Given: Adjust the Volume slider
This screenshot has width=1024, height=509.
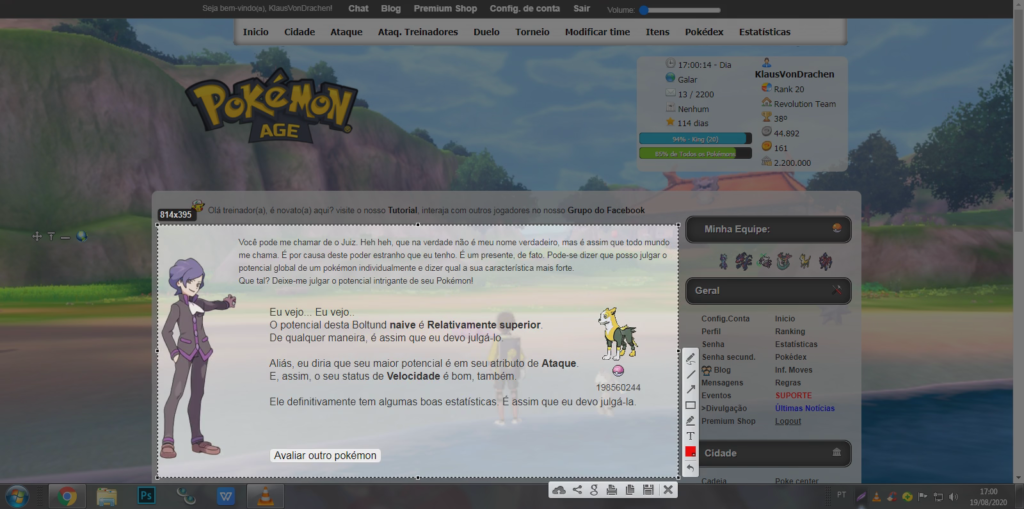Looking at the screenshot, I should coord(680,10).
